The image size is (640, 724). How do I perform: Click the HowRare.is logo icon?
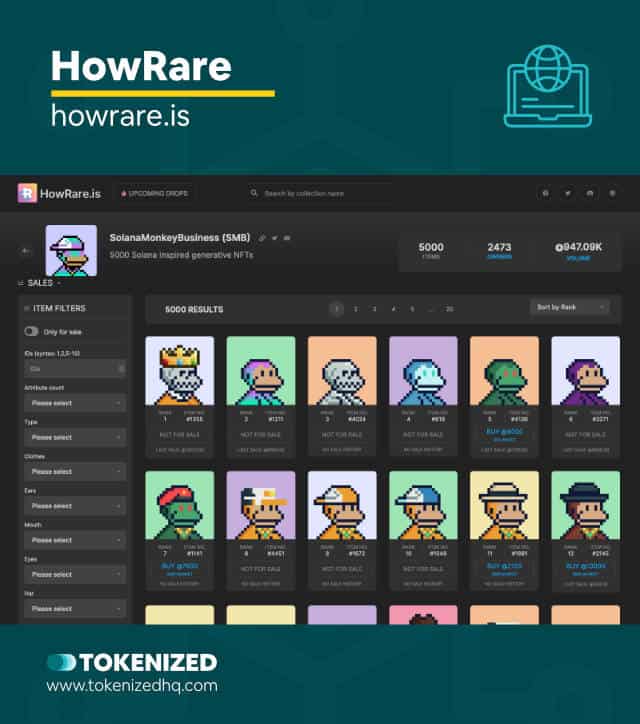point(27,193)
